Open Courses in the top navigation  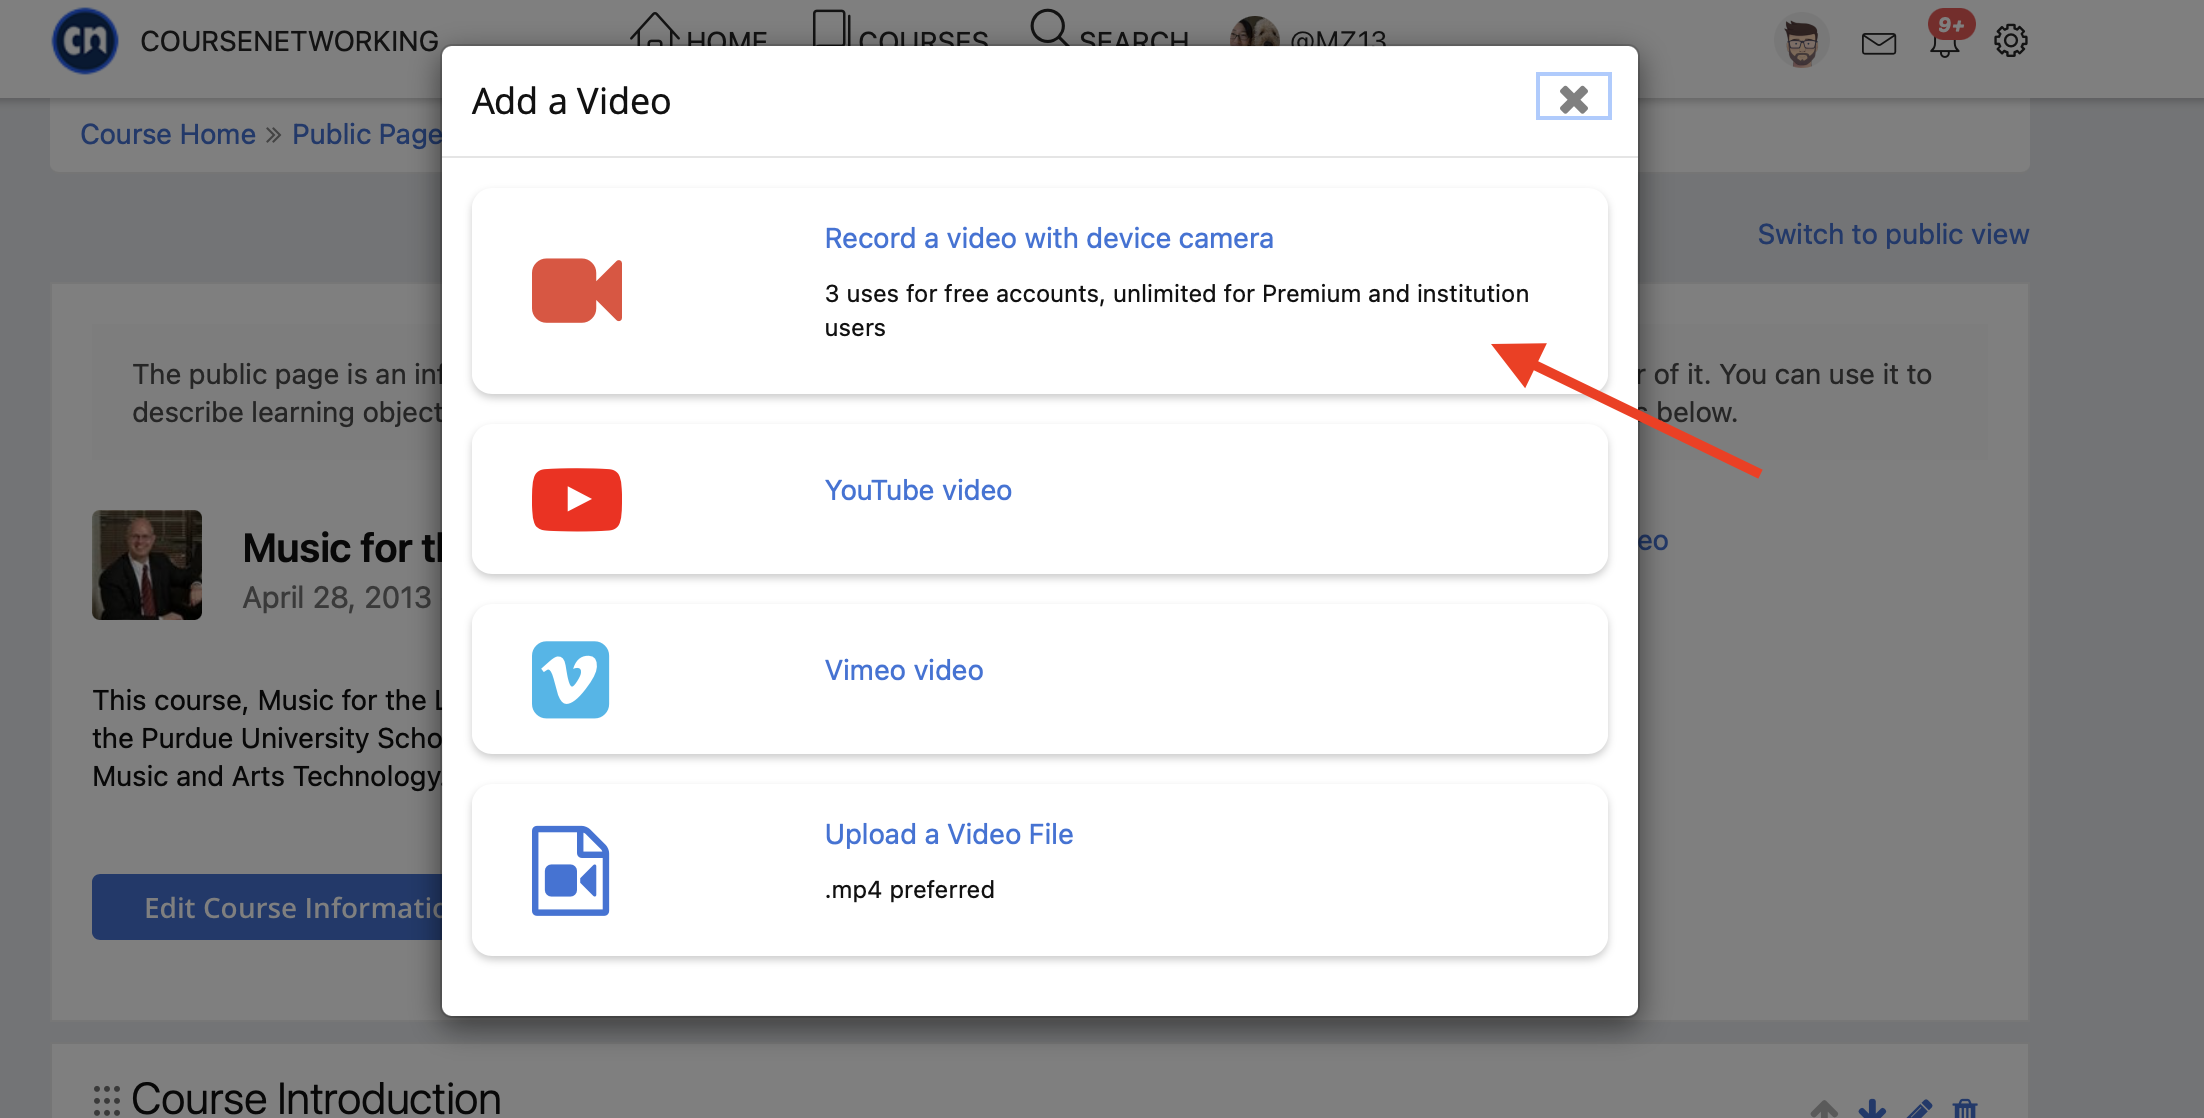coord(900,33)
